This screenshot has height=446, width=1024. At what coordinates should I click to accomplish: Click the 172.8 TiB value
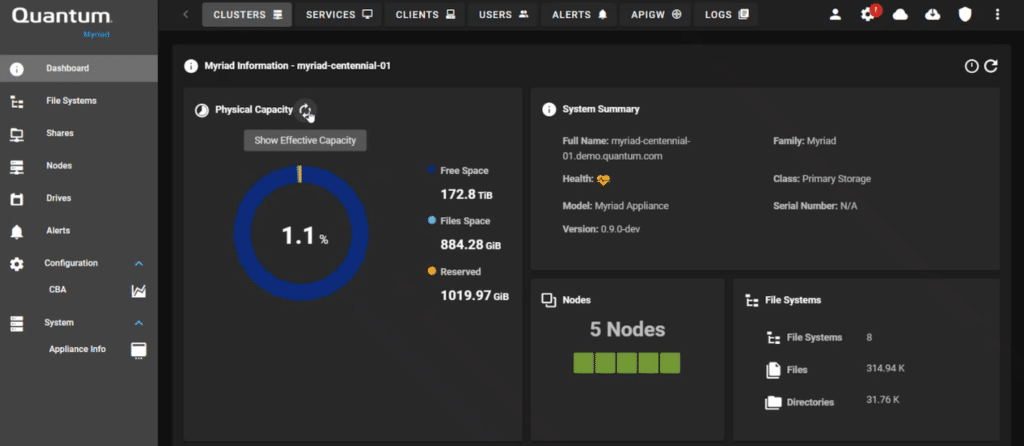pos(468,195)
